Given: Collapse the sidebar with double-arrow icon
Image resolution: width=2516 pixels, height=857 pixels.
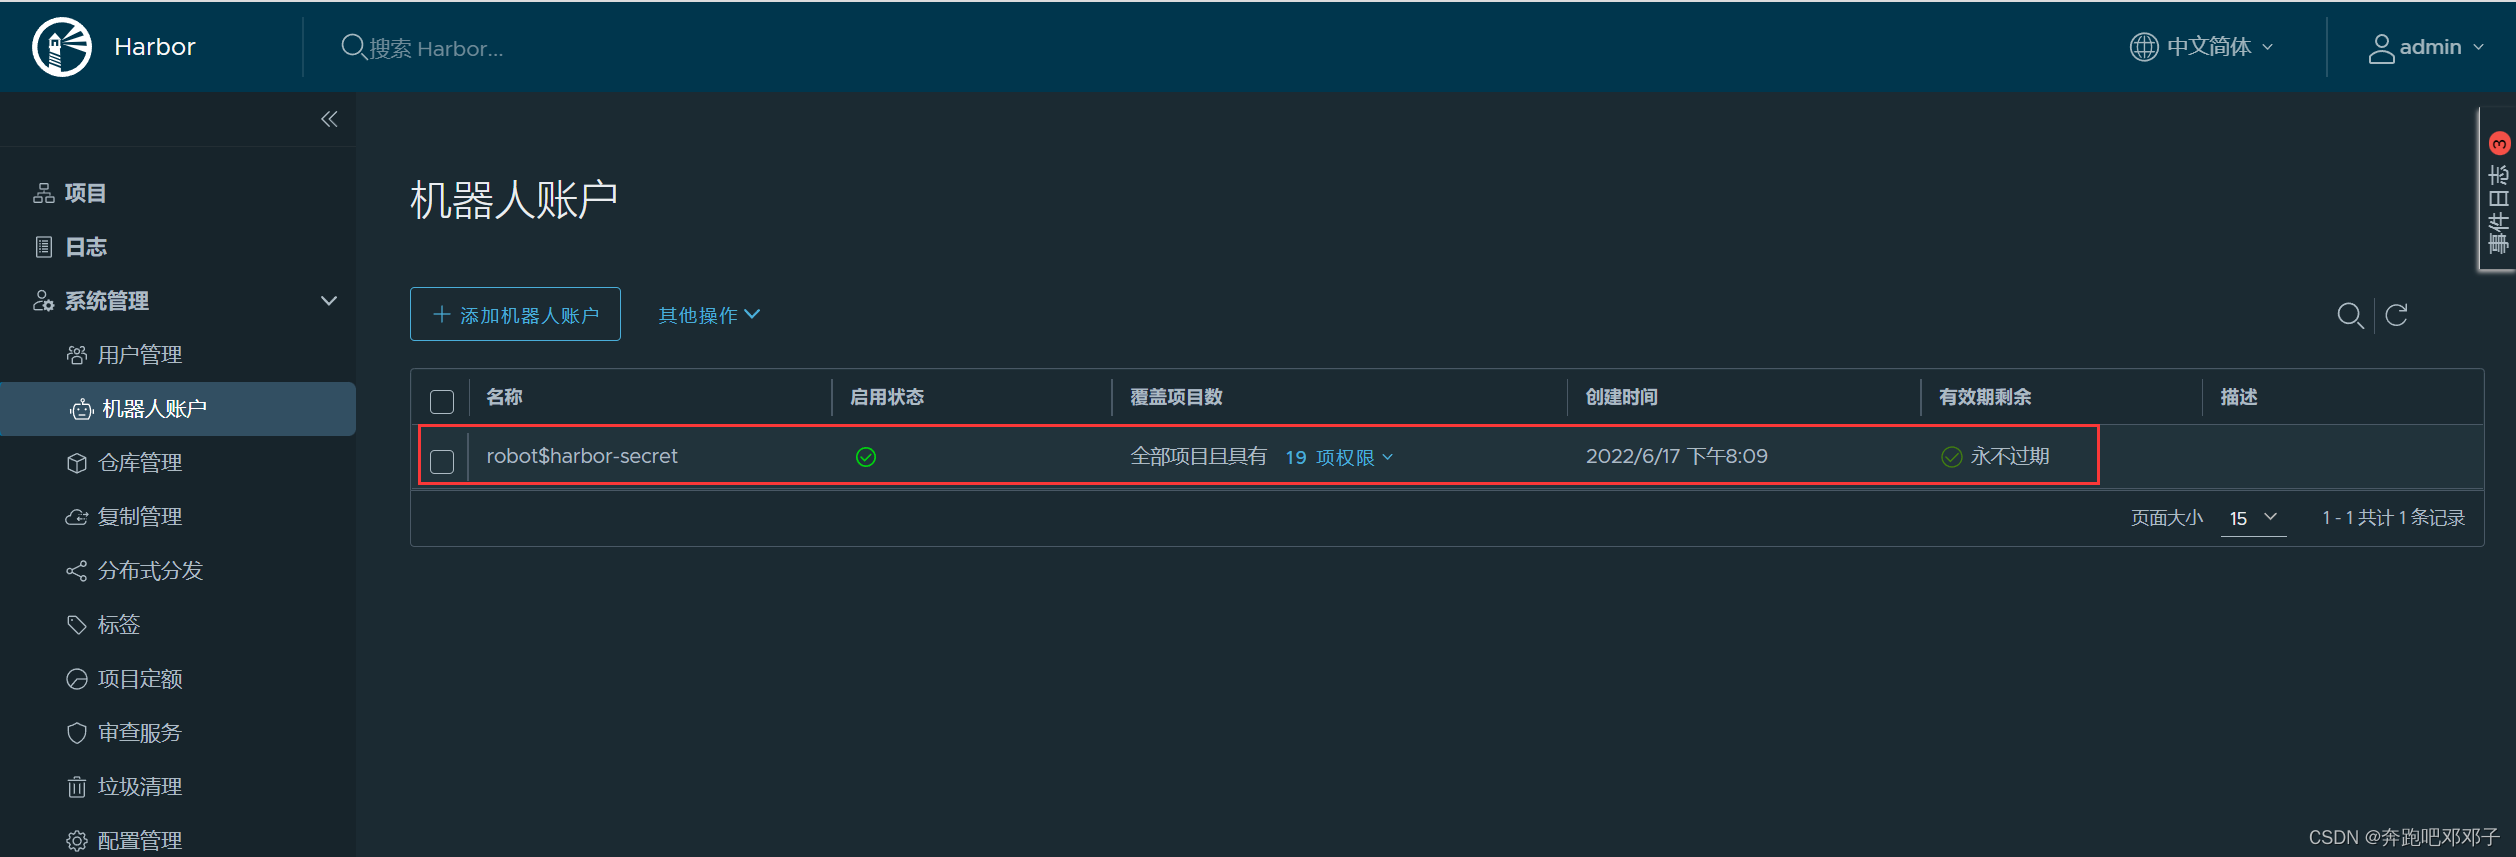Looking at the screenshot, I should [x=329, y=119].
